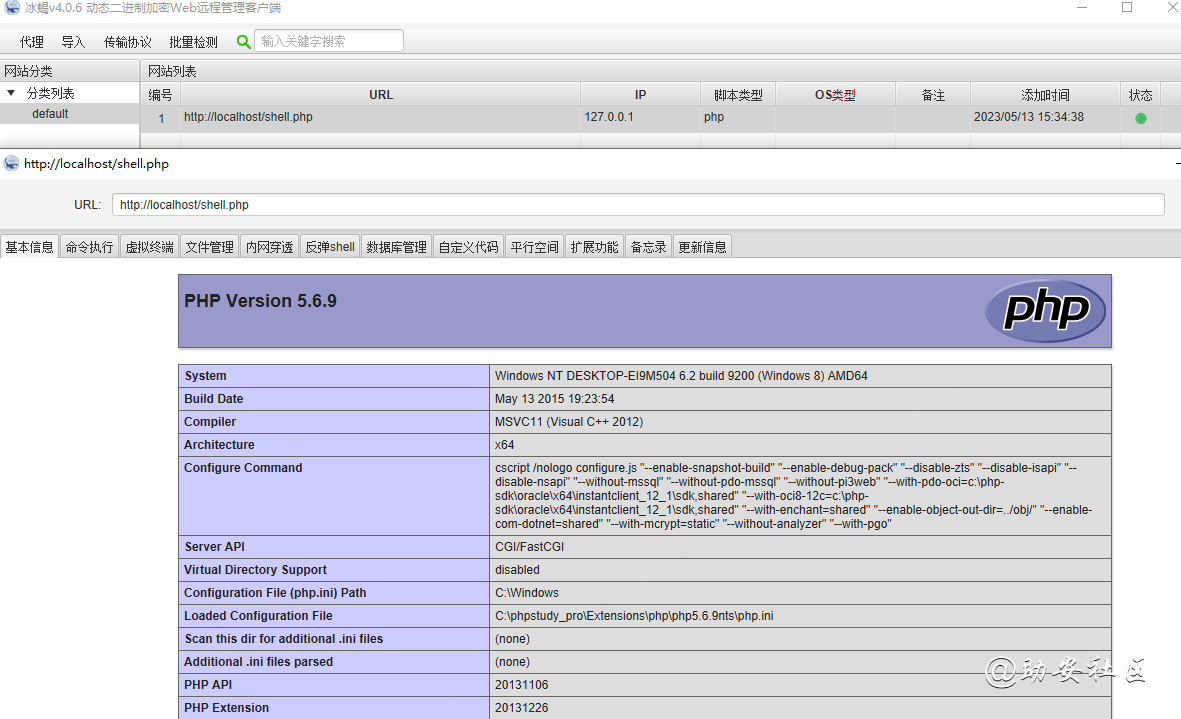Click the Configure Command label
The height and width of the screenshot is (719, 1181).
click(243, 468)
